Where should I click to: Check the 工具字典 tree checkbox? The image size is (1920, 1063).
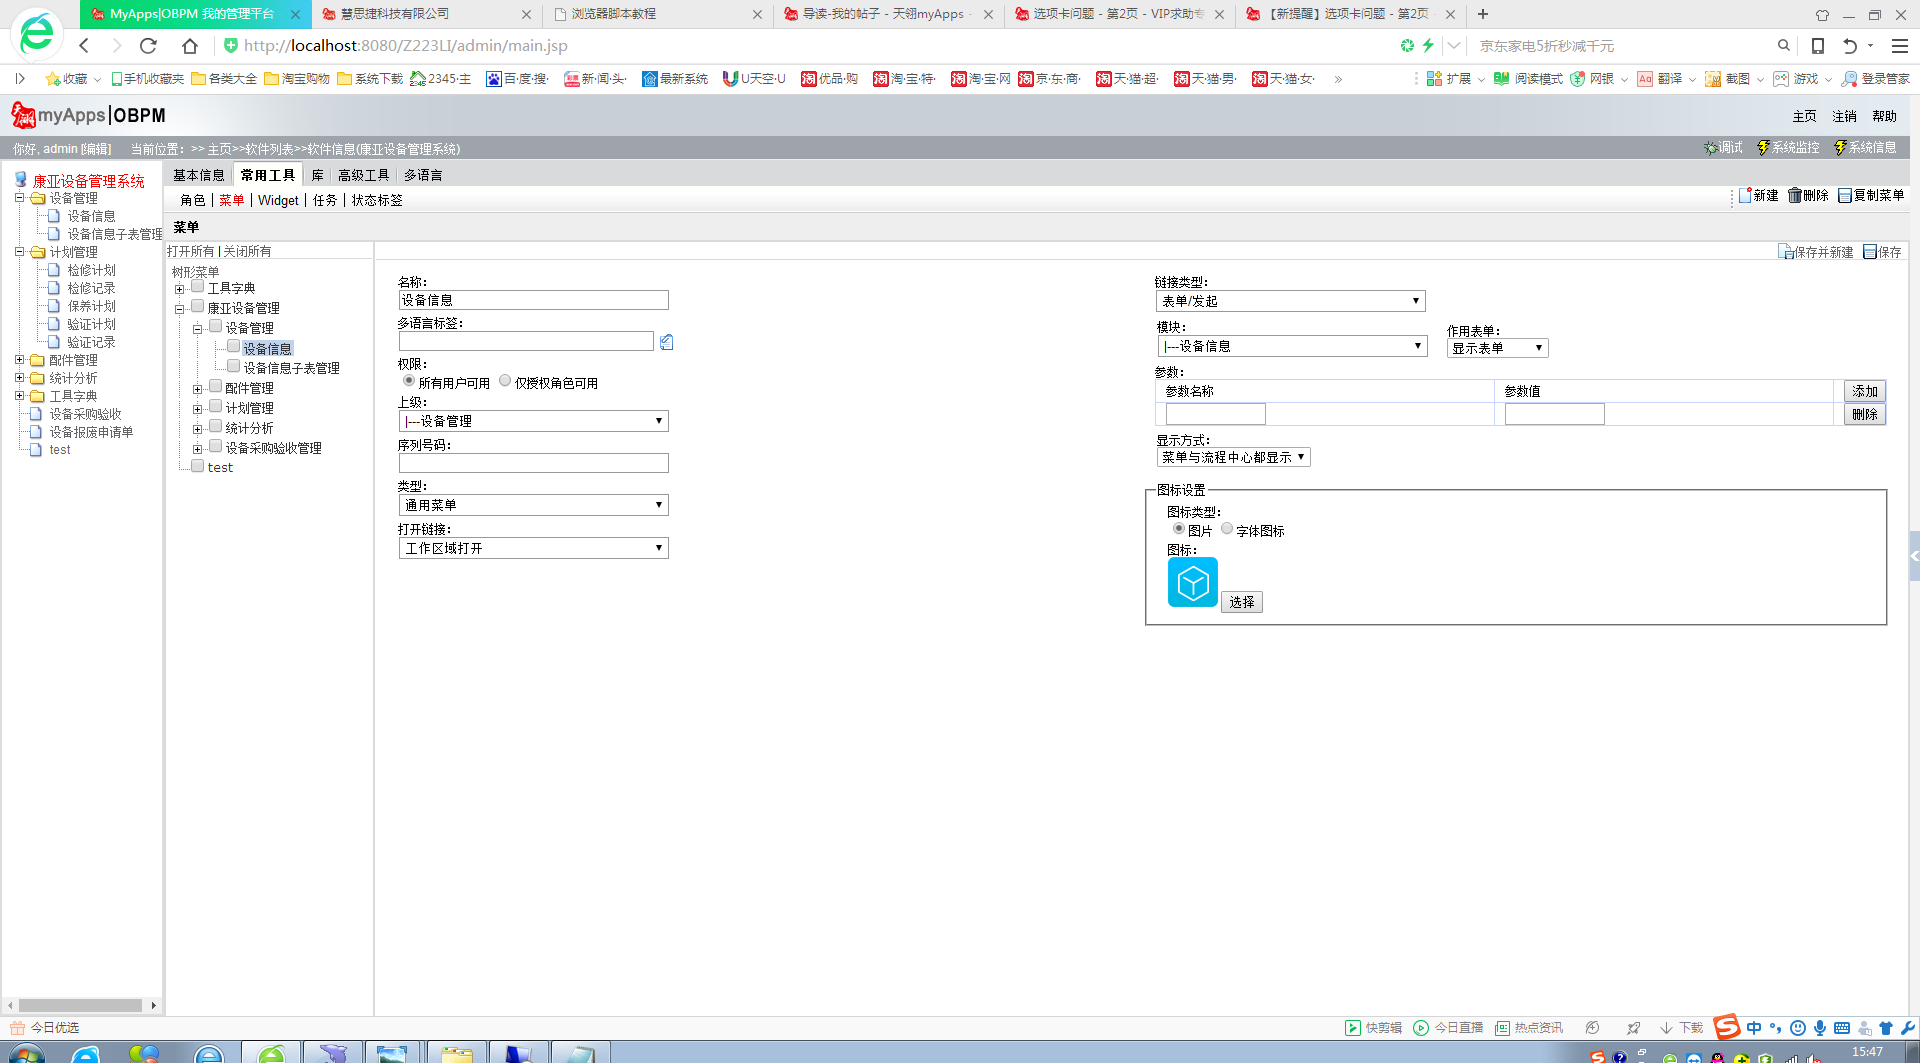[198, 287]
